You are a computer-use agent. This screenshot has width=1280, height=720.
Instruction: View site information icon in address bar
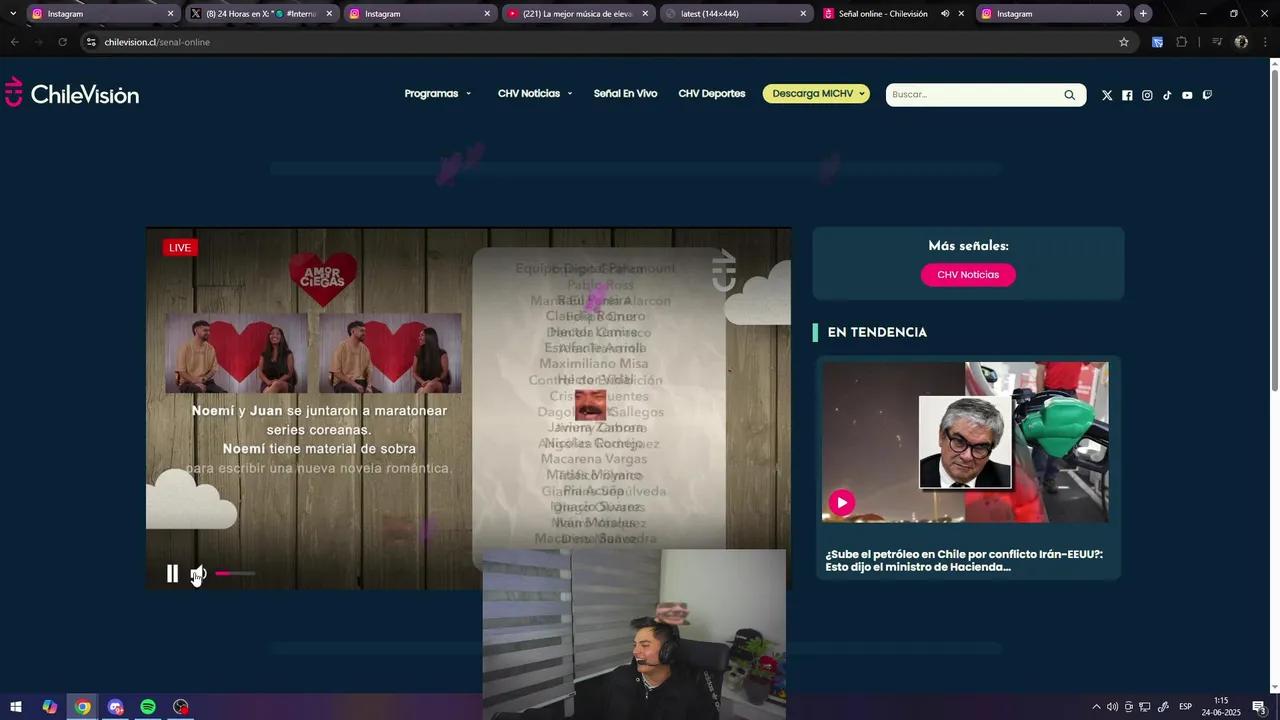(x=91, y=42)
